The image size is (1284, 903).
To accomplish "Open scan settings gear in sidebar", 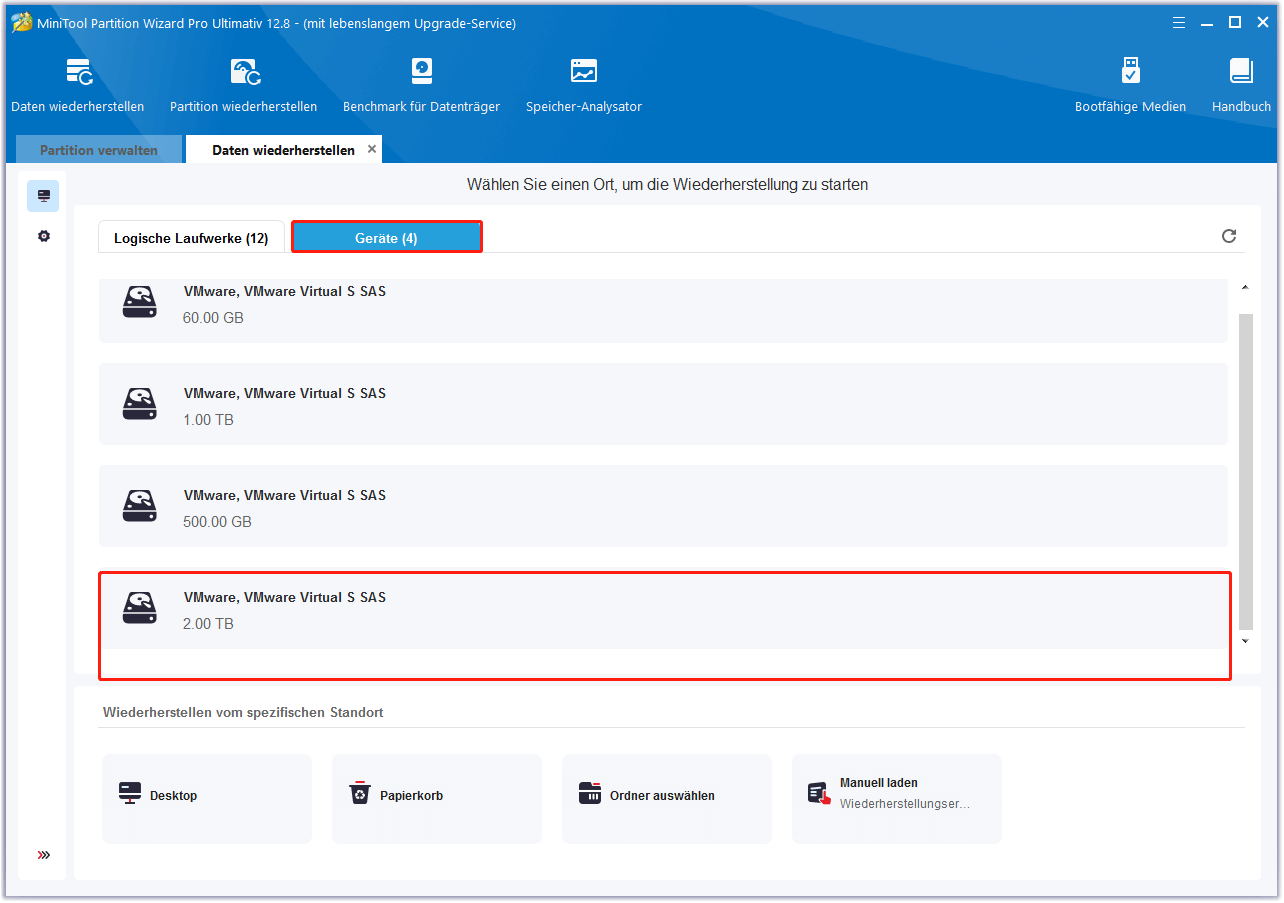I will pyautogui.click(x=43, y=237).
